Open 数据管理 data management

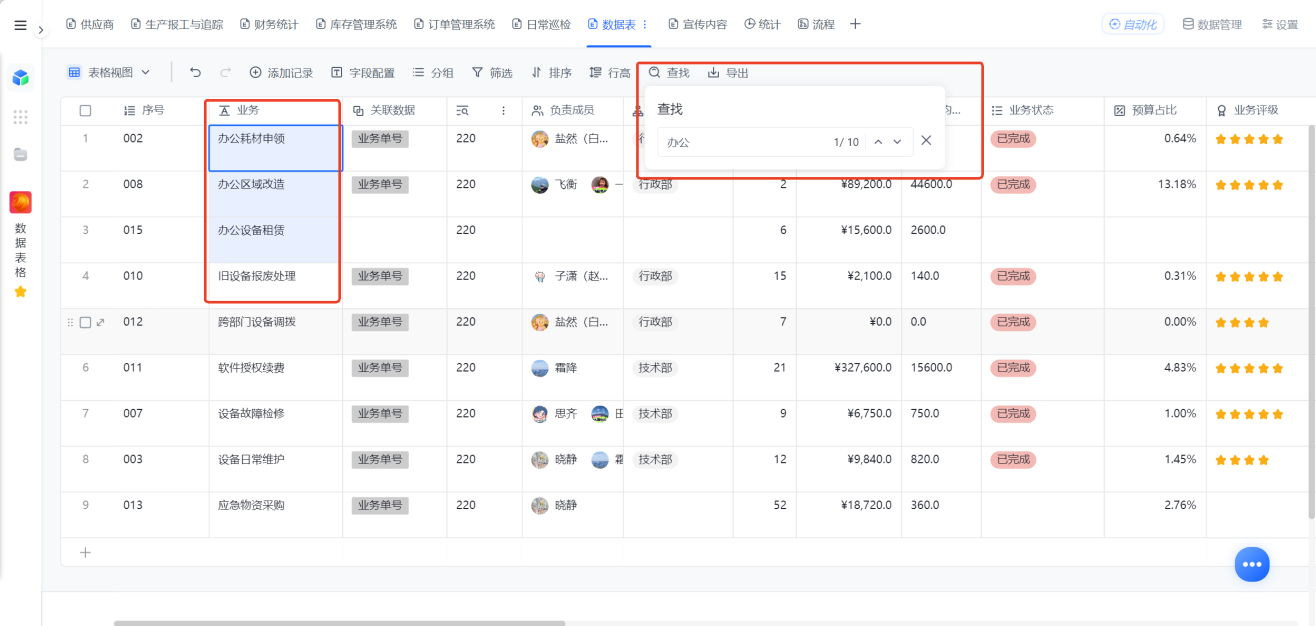[x=1212, y=24]
